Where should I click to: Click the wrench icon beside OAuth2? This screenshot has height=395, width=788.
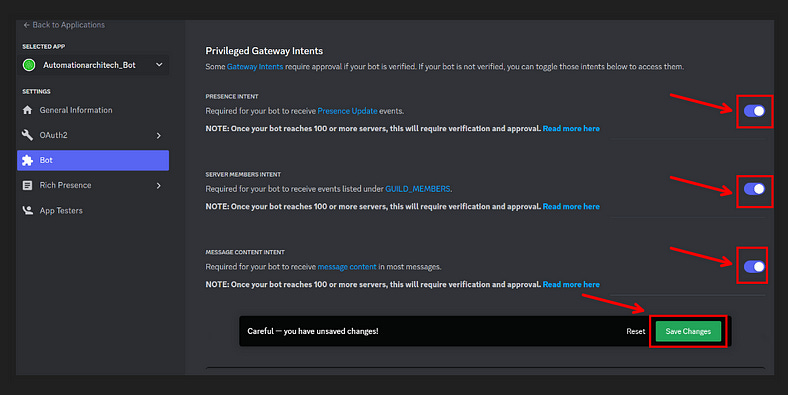pyautogui.click(x=28, y=135)
